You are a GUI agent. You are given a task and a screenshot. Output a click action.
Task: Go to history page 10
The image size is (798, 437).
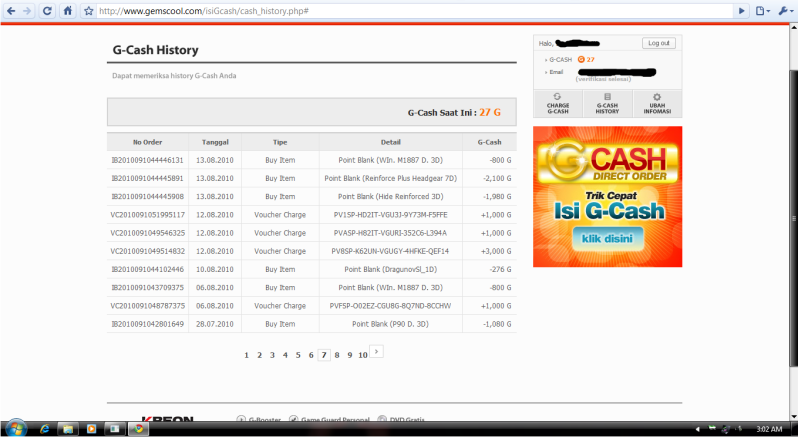362,355
